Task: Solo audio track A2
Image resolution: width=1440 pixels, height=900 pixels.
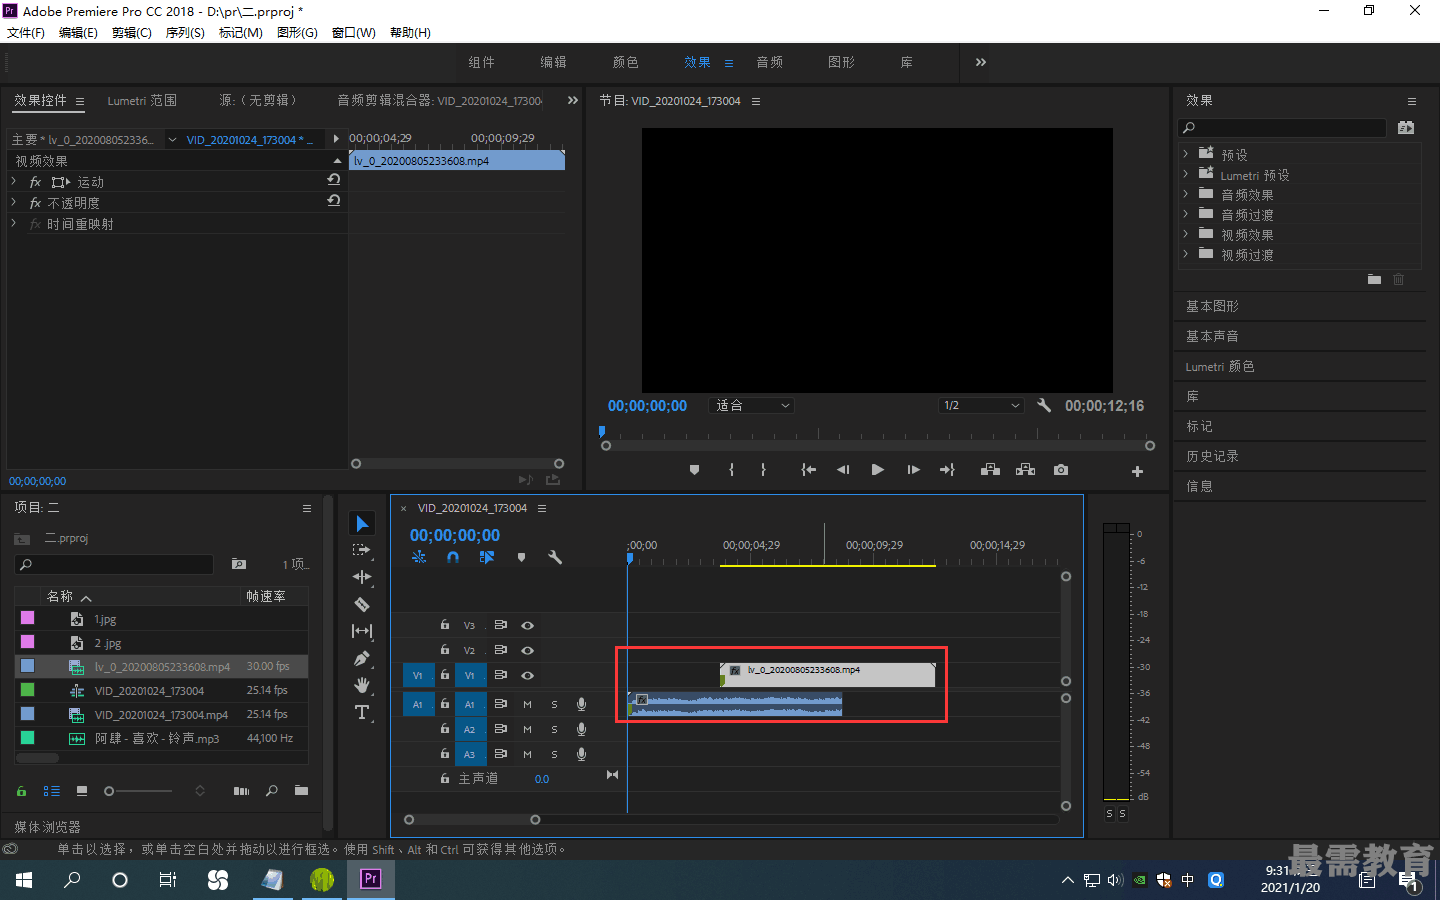Action: (554, 729)
